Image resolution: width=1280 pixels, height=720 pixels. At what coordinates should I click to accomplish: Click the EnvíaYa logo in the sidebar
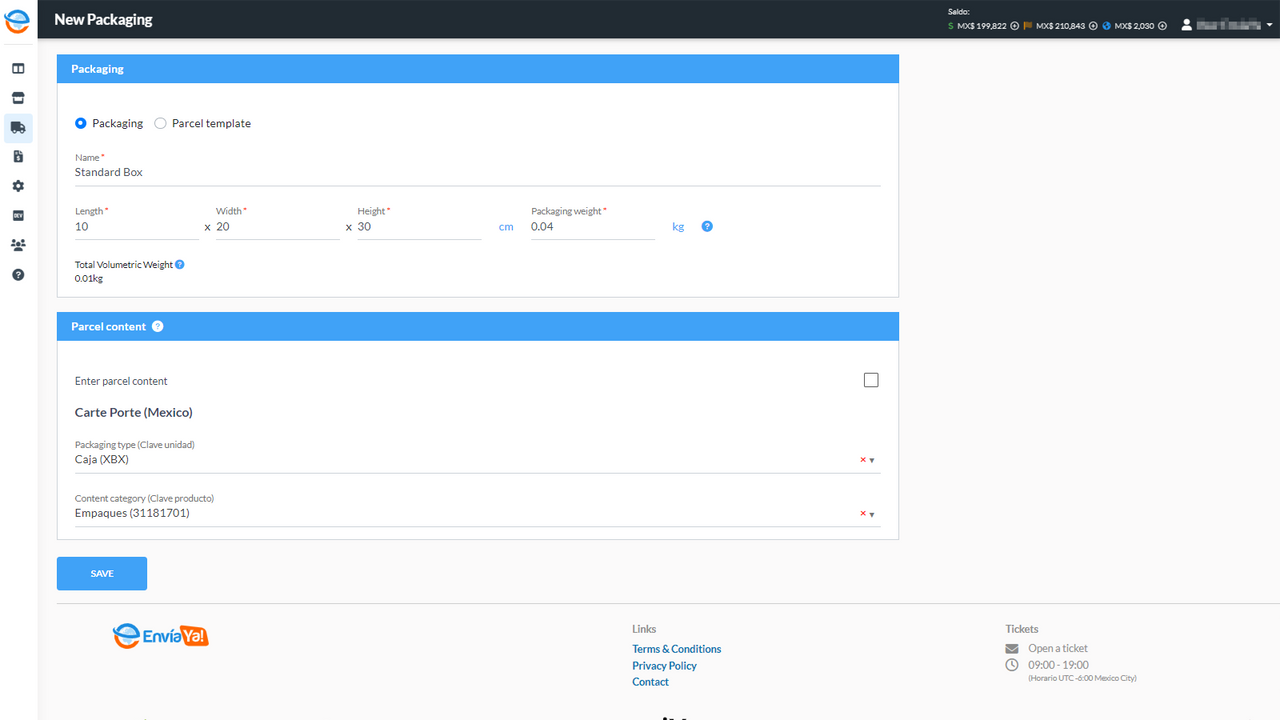[18, 20]
